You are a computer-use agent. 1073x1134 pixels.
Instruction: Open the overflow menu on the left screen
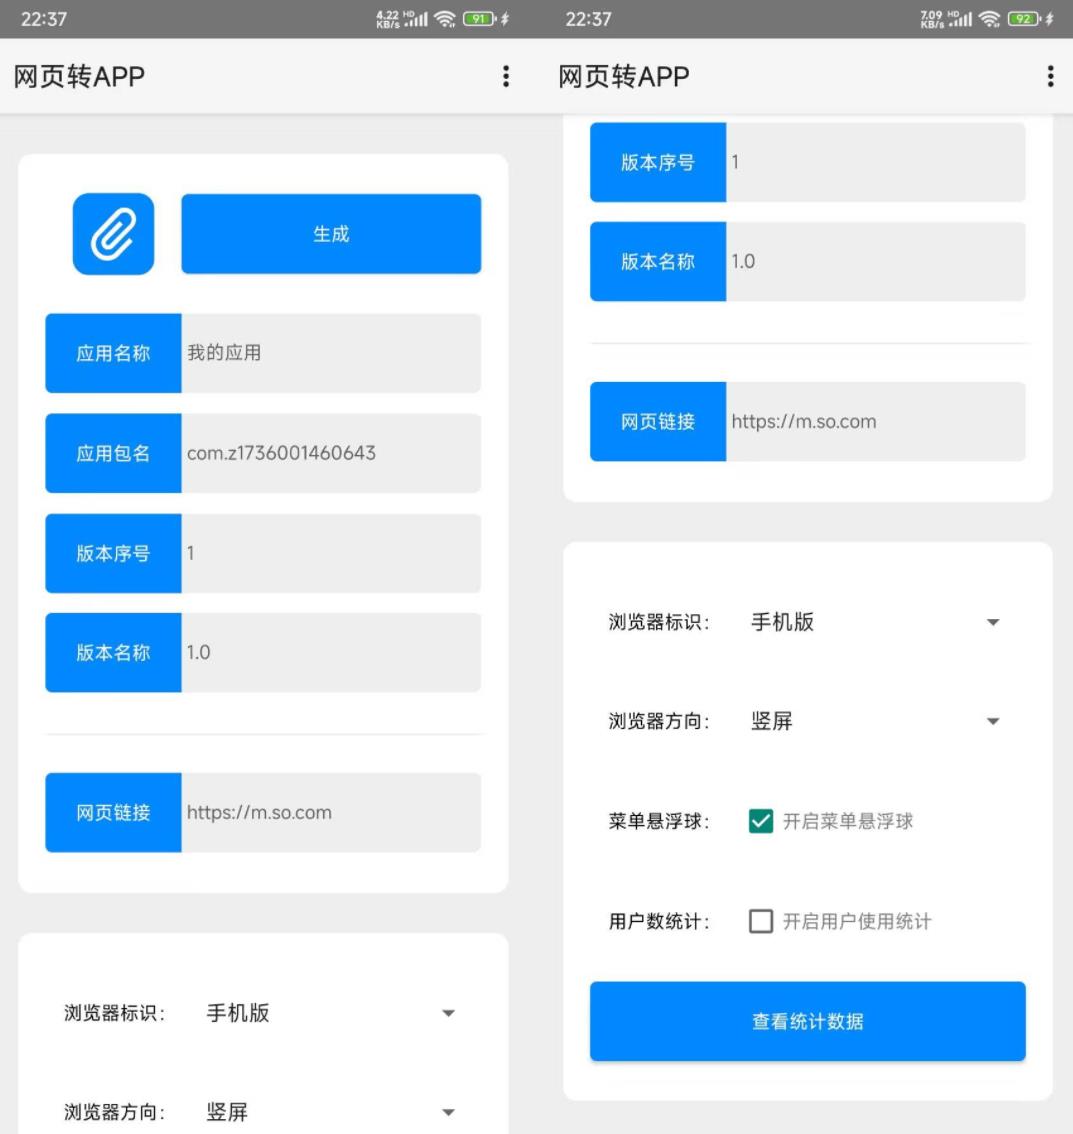(x=506, y=77)
